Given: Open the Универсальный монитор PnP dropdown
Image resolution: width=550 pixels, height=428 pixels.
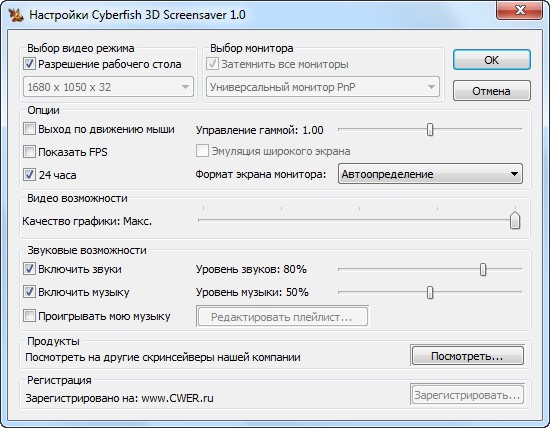Looking at the screenshot, I should pyautogui.click(x=323, y=87).
